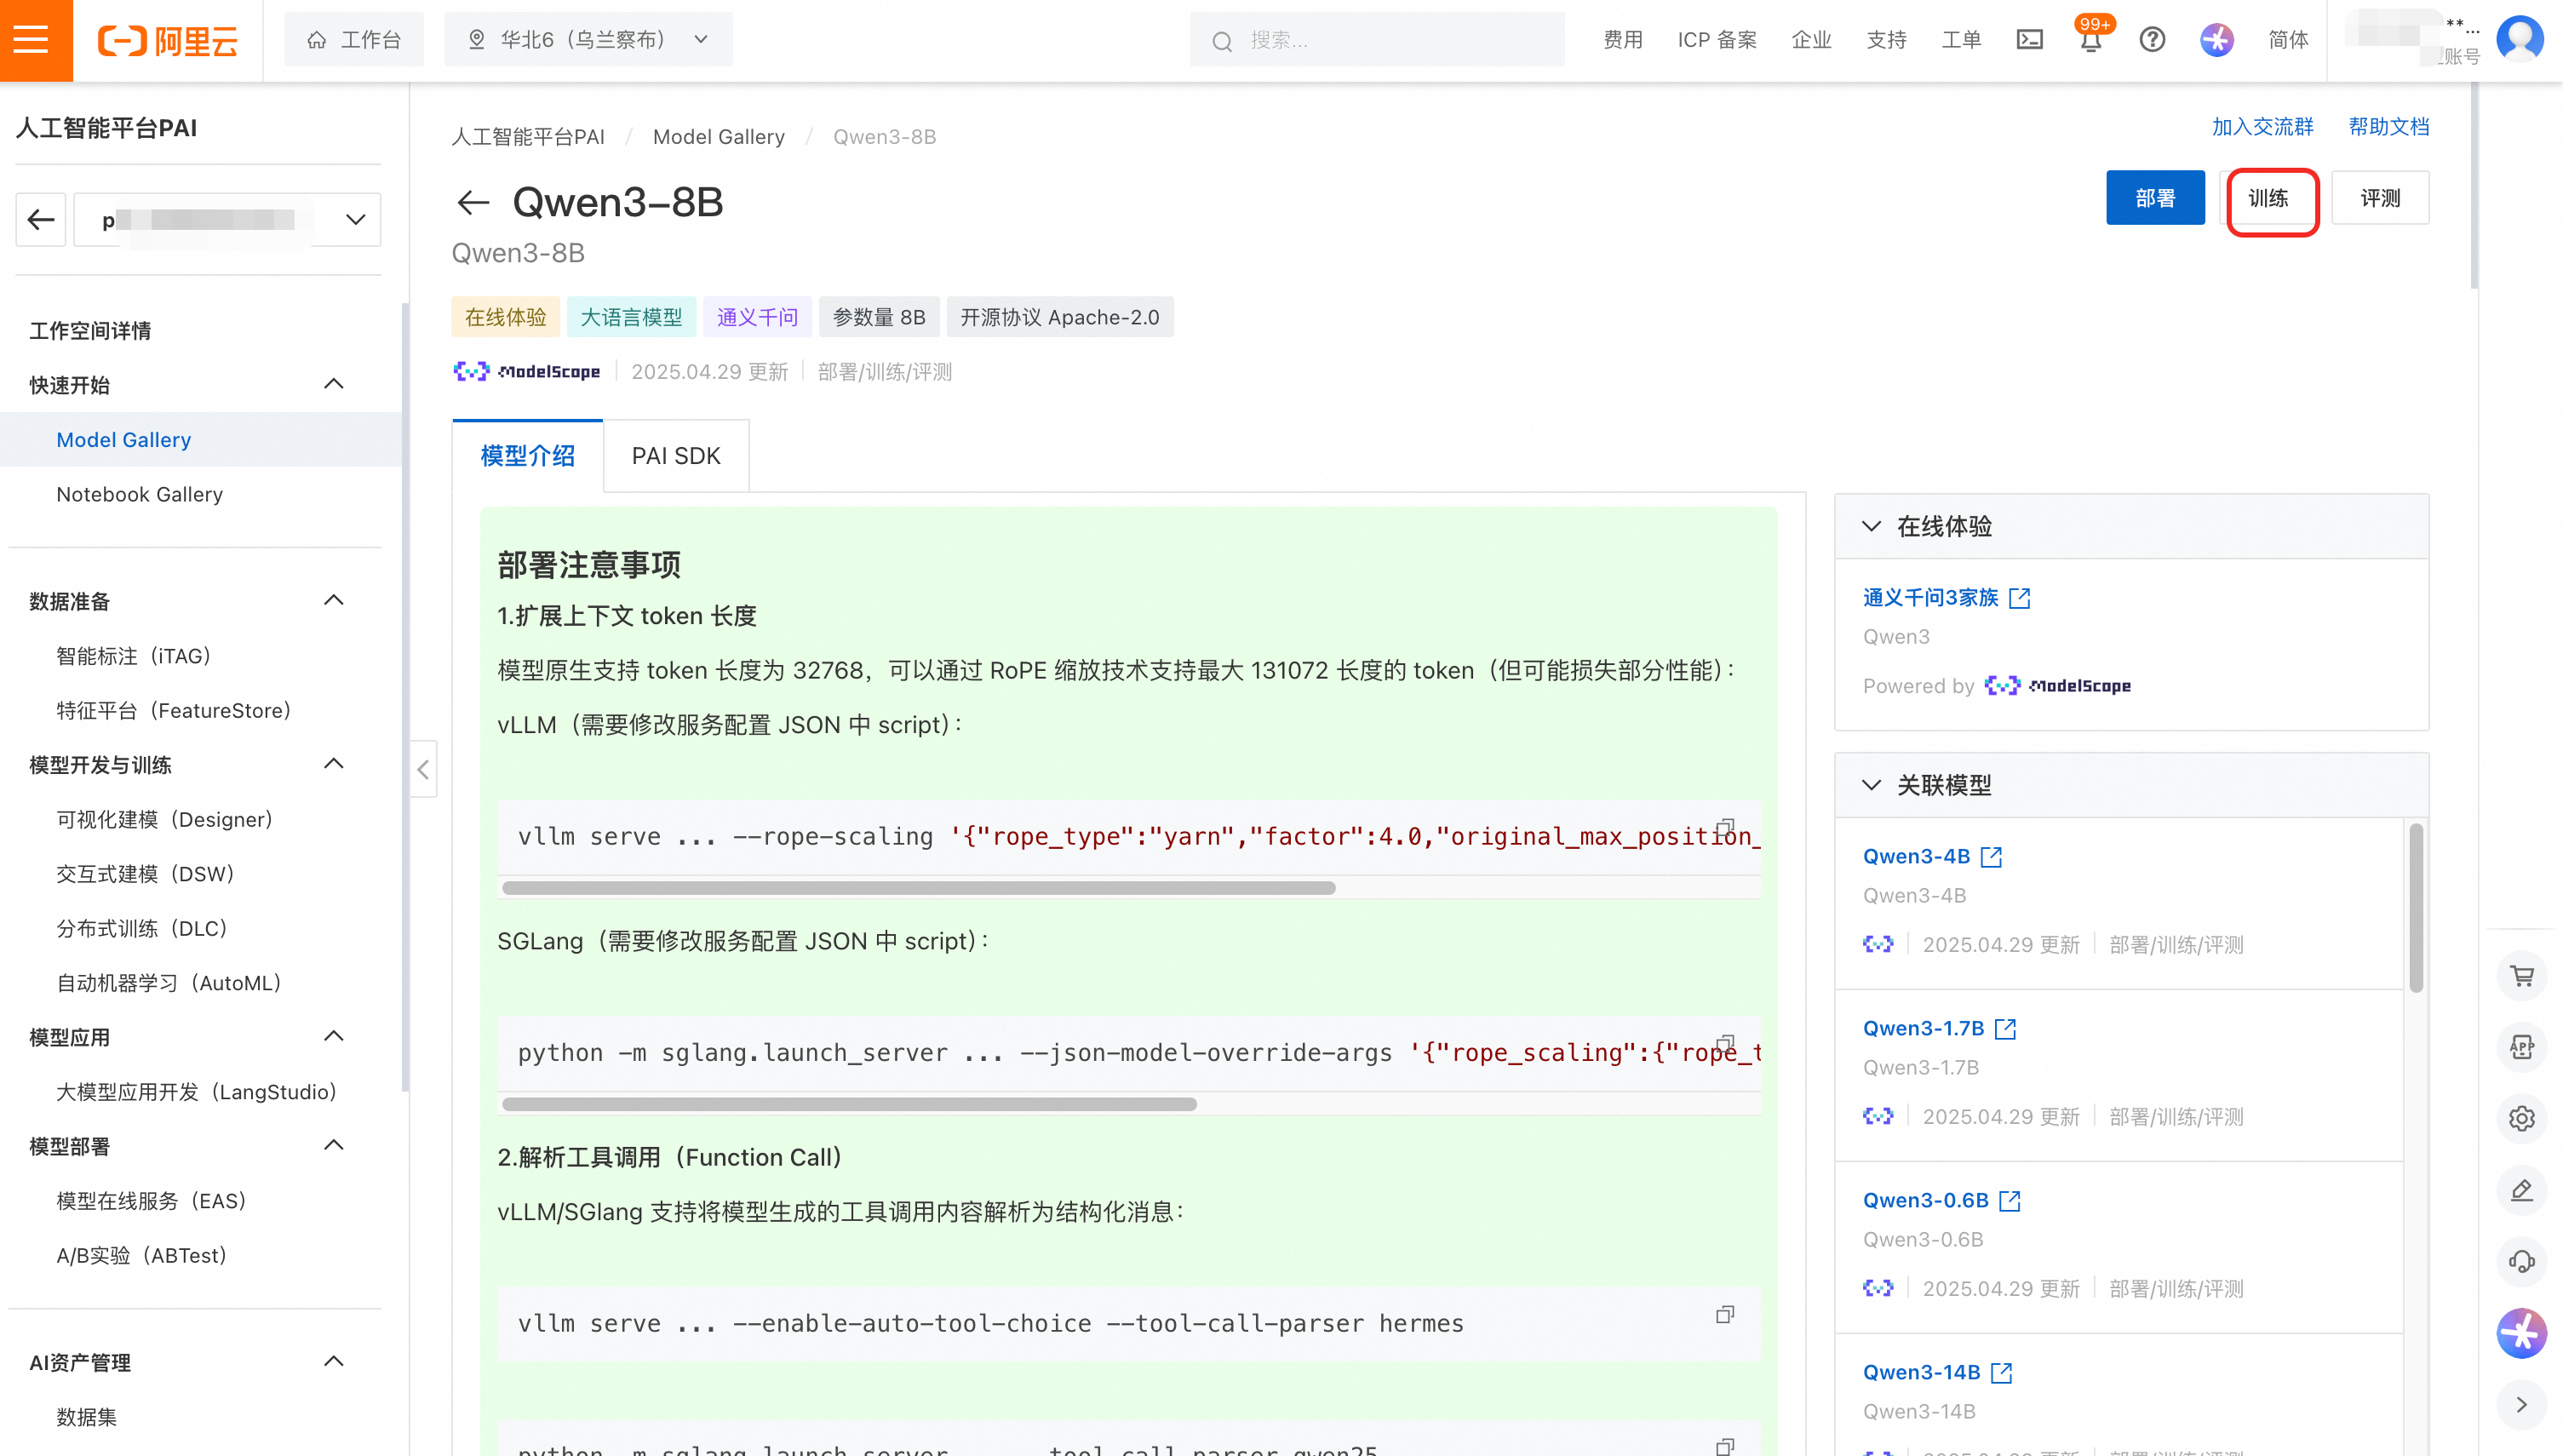Viewport: 2563px width, 1456px height.
Task: Open the settings gear floating icon
Action: point(2522,1118)
